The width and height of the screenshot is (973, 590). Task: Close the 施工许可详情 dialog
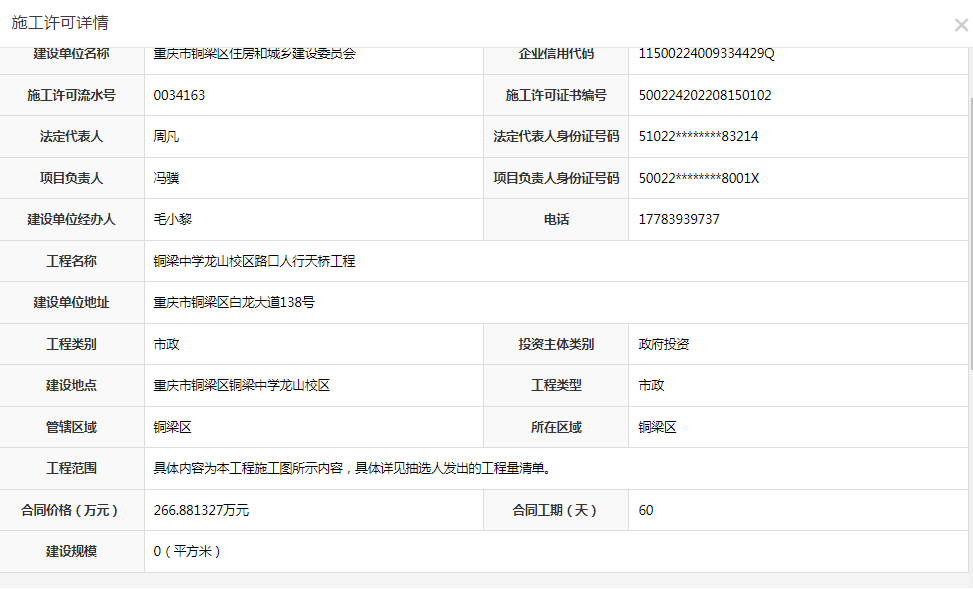(x=960, y=25)
